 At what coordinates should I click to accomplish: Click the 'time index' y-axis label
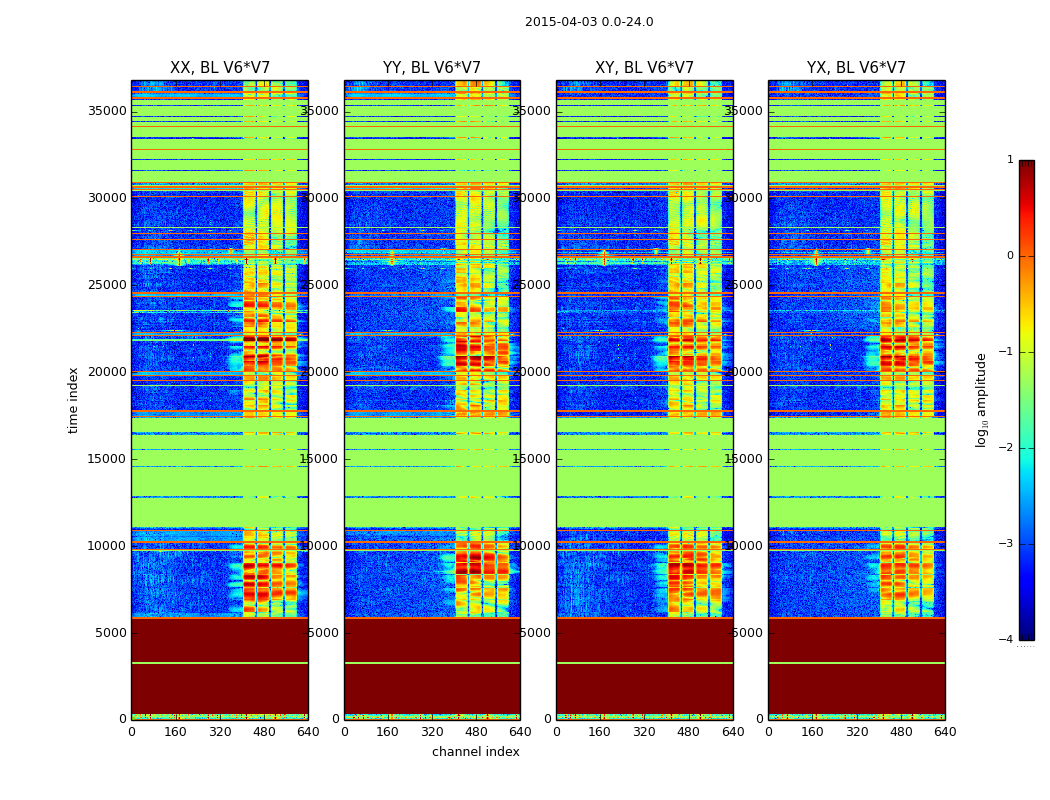point(73,400)
